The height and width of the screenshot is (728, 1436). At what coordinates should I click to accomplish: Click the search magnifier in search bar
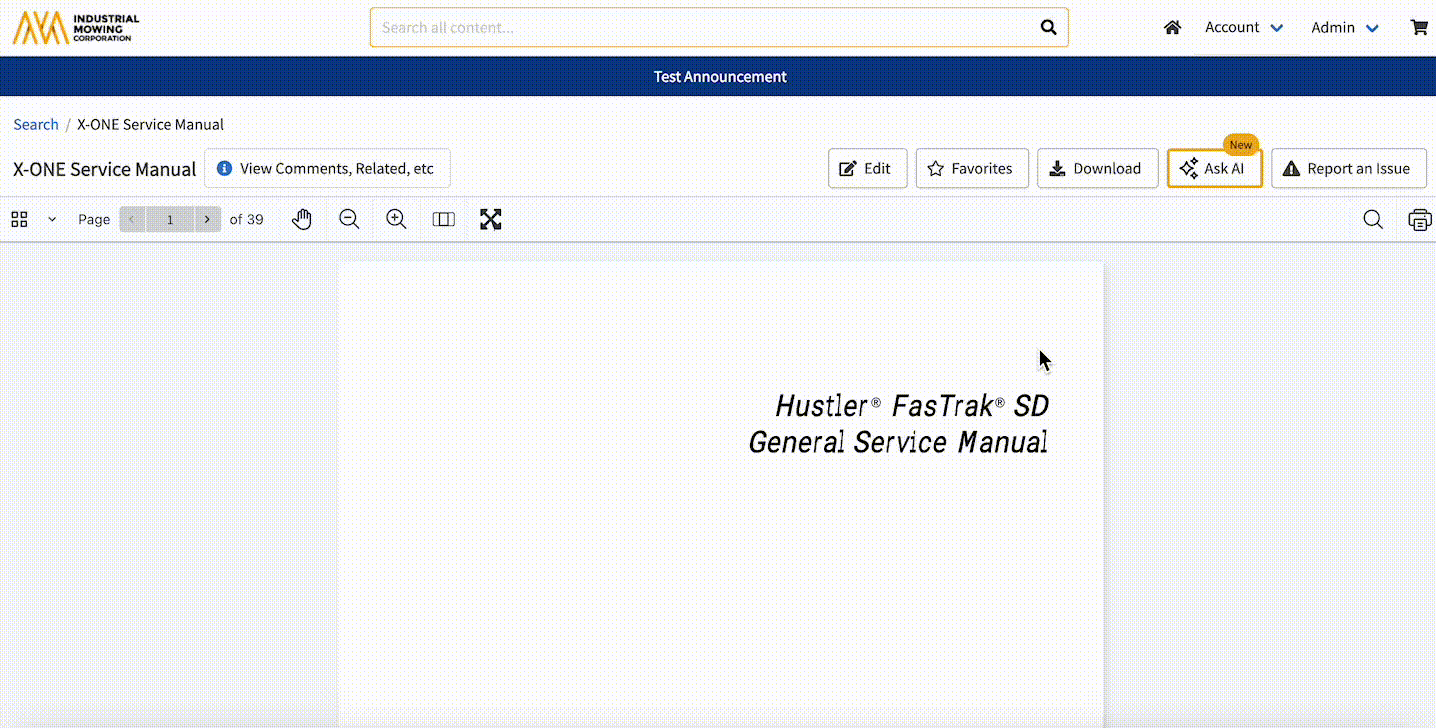tap(1048, 28)
